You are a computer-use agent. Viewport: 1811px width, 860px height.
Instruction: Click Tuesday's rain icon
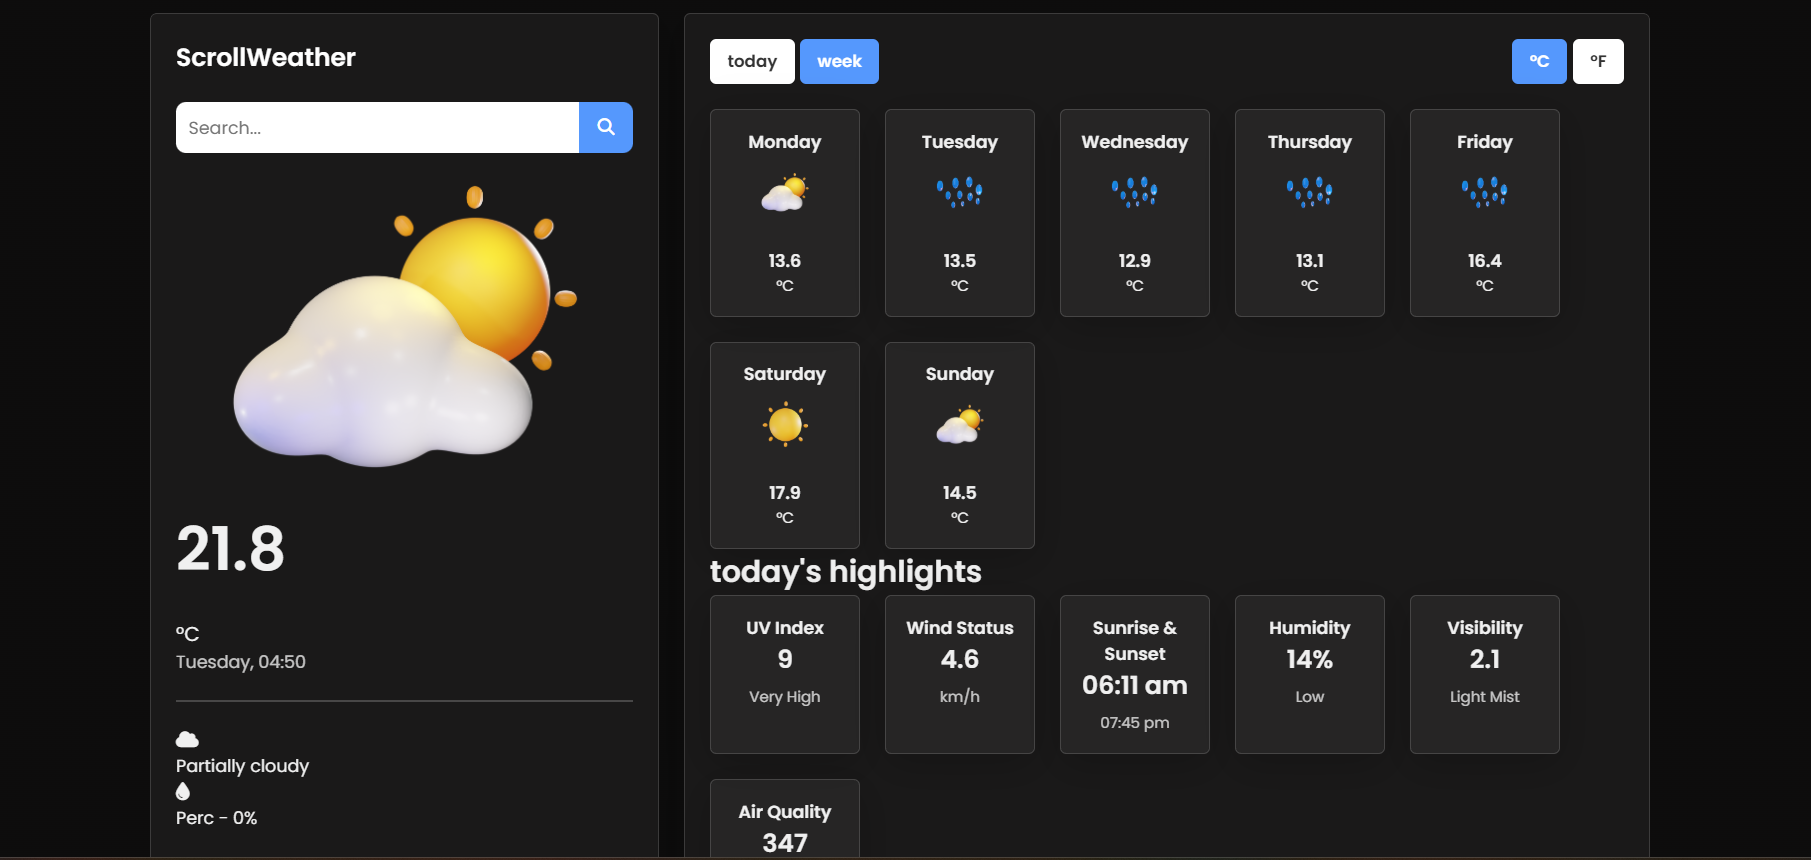(959, 192)
